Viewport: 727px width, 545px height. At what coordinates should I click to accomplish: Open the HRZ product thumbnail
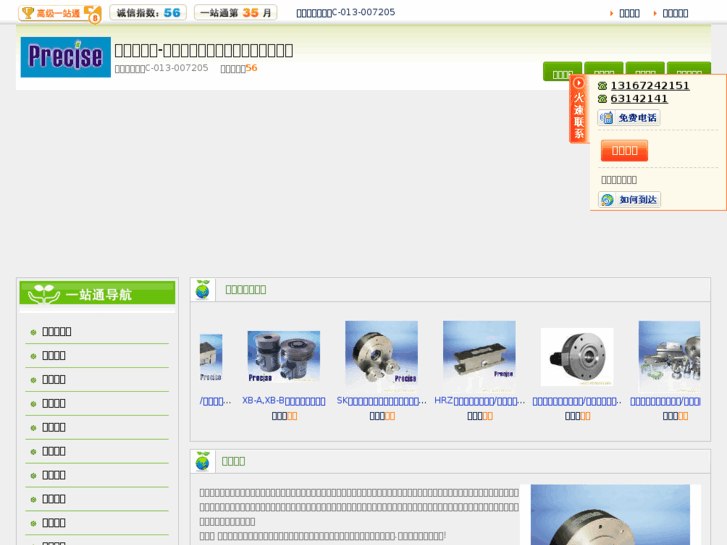click(479, 357)
